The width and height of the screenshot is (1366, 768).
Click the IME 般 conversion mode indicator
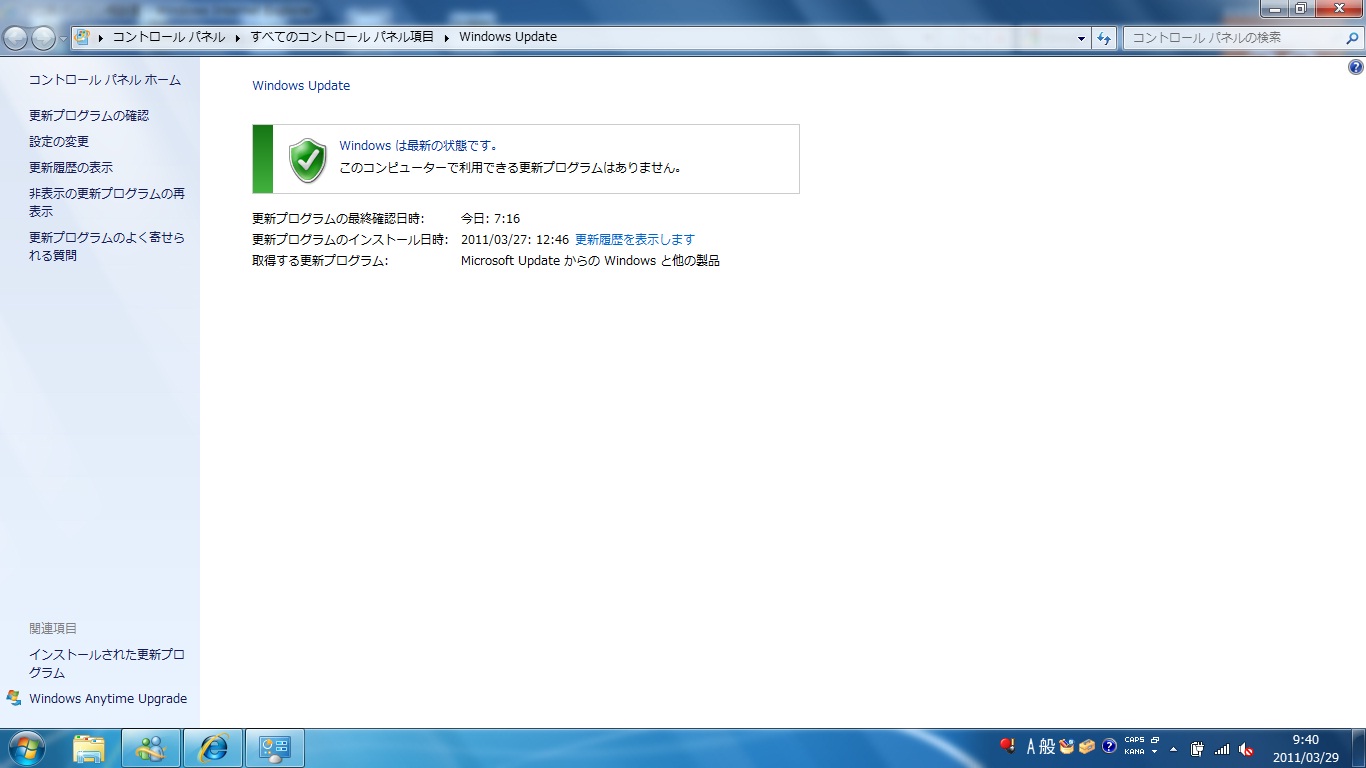coord(1048,746)
